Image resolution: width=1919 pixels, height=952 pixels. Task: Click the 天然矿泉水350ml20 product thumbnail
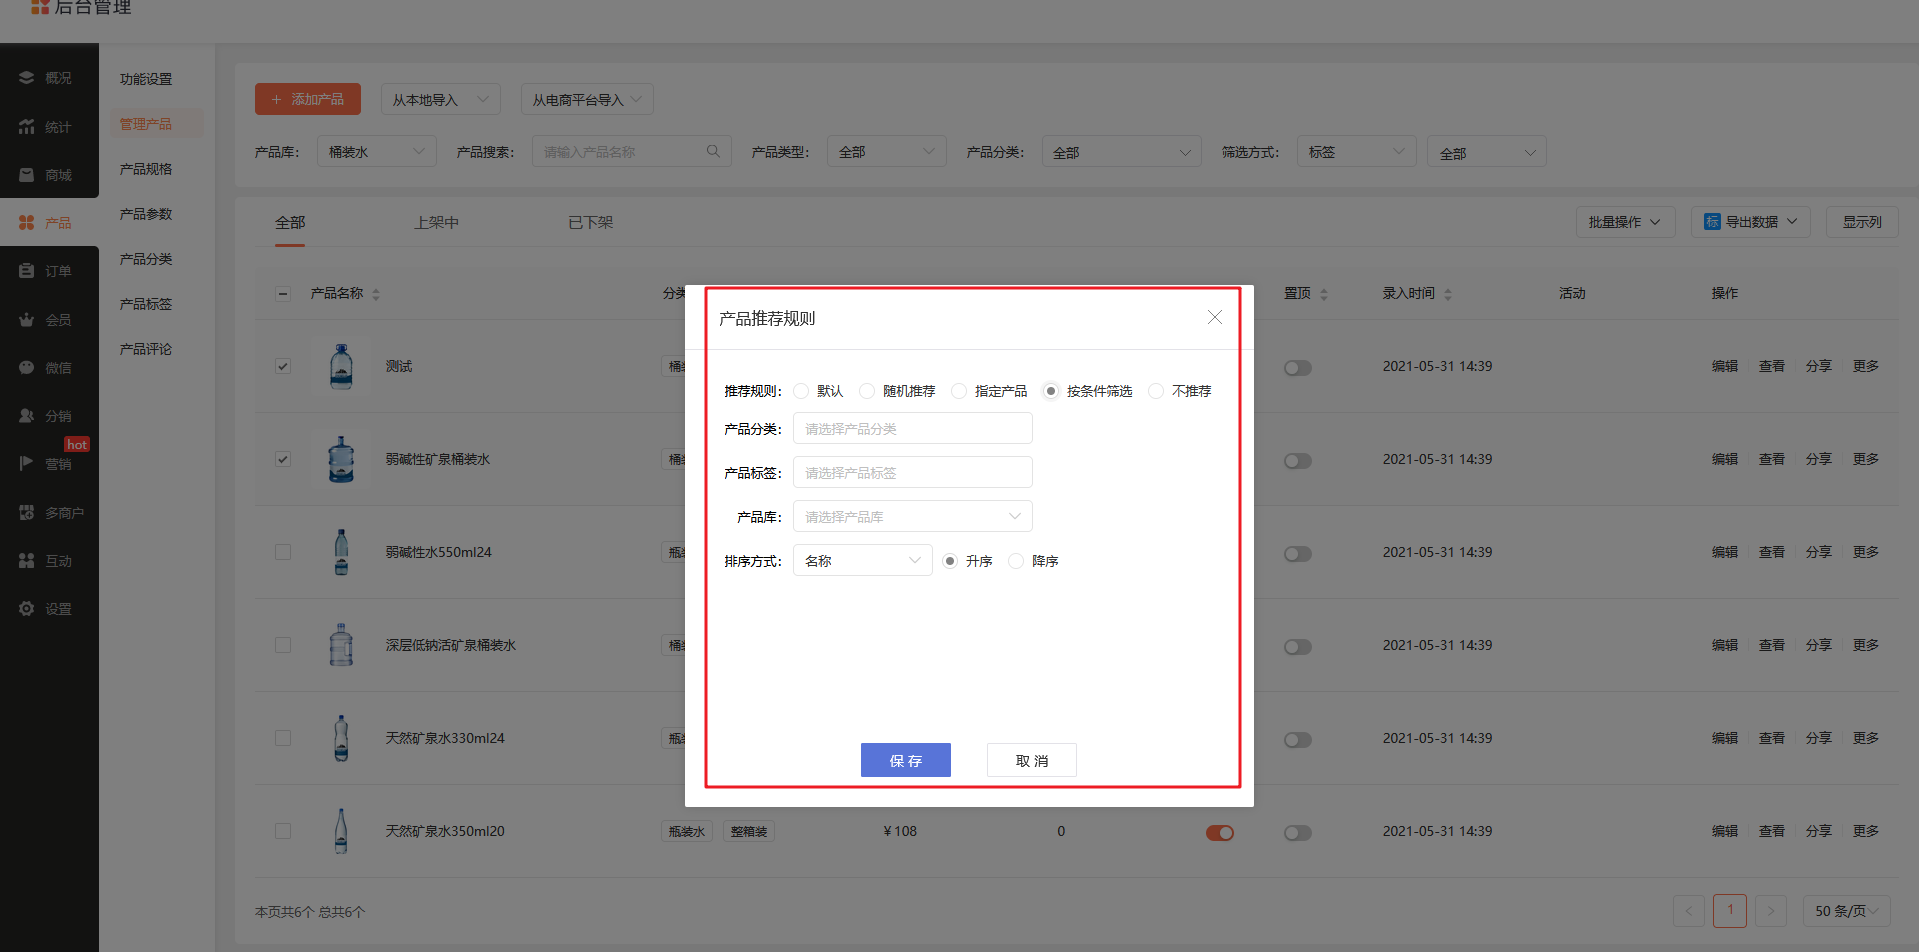coord(341,831)
